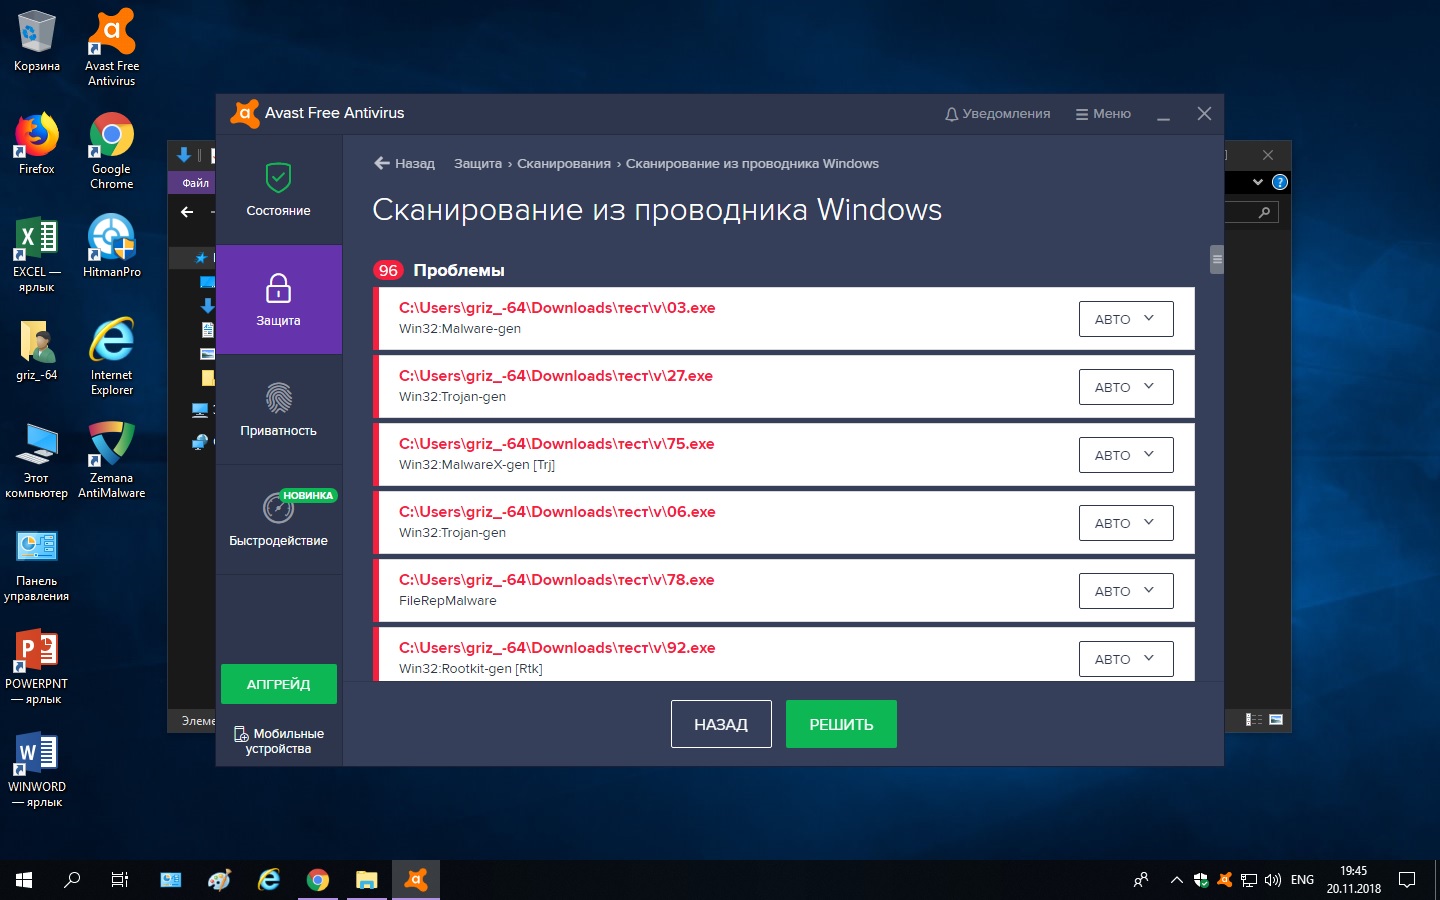Open the Приватность fingerprint section
Image resolution: width=1440 pixels, height=900 pixels.
[278, 409]
